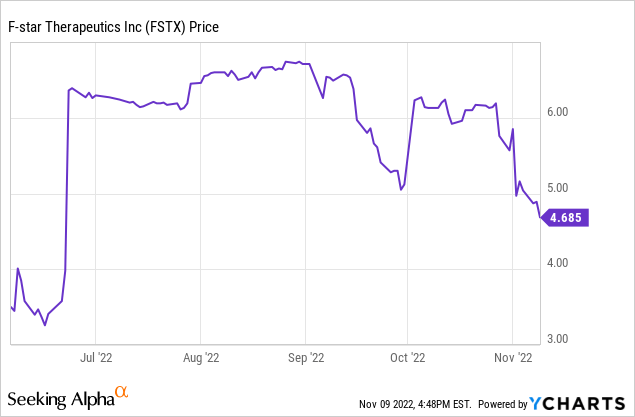
Task: Click the Seeking Alpha logo
Action: [x=62, y=399]
